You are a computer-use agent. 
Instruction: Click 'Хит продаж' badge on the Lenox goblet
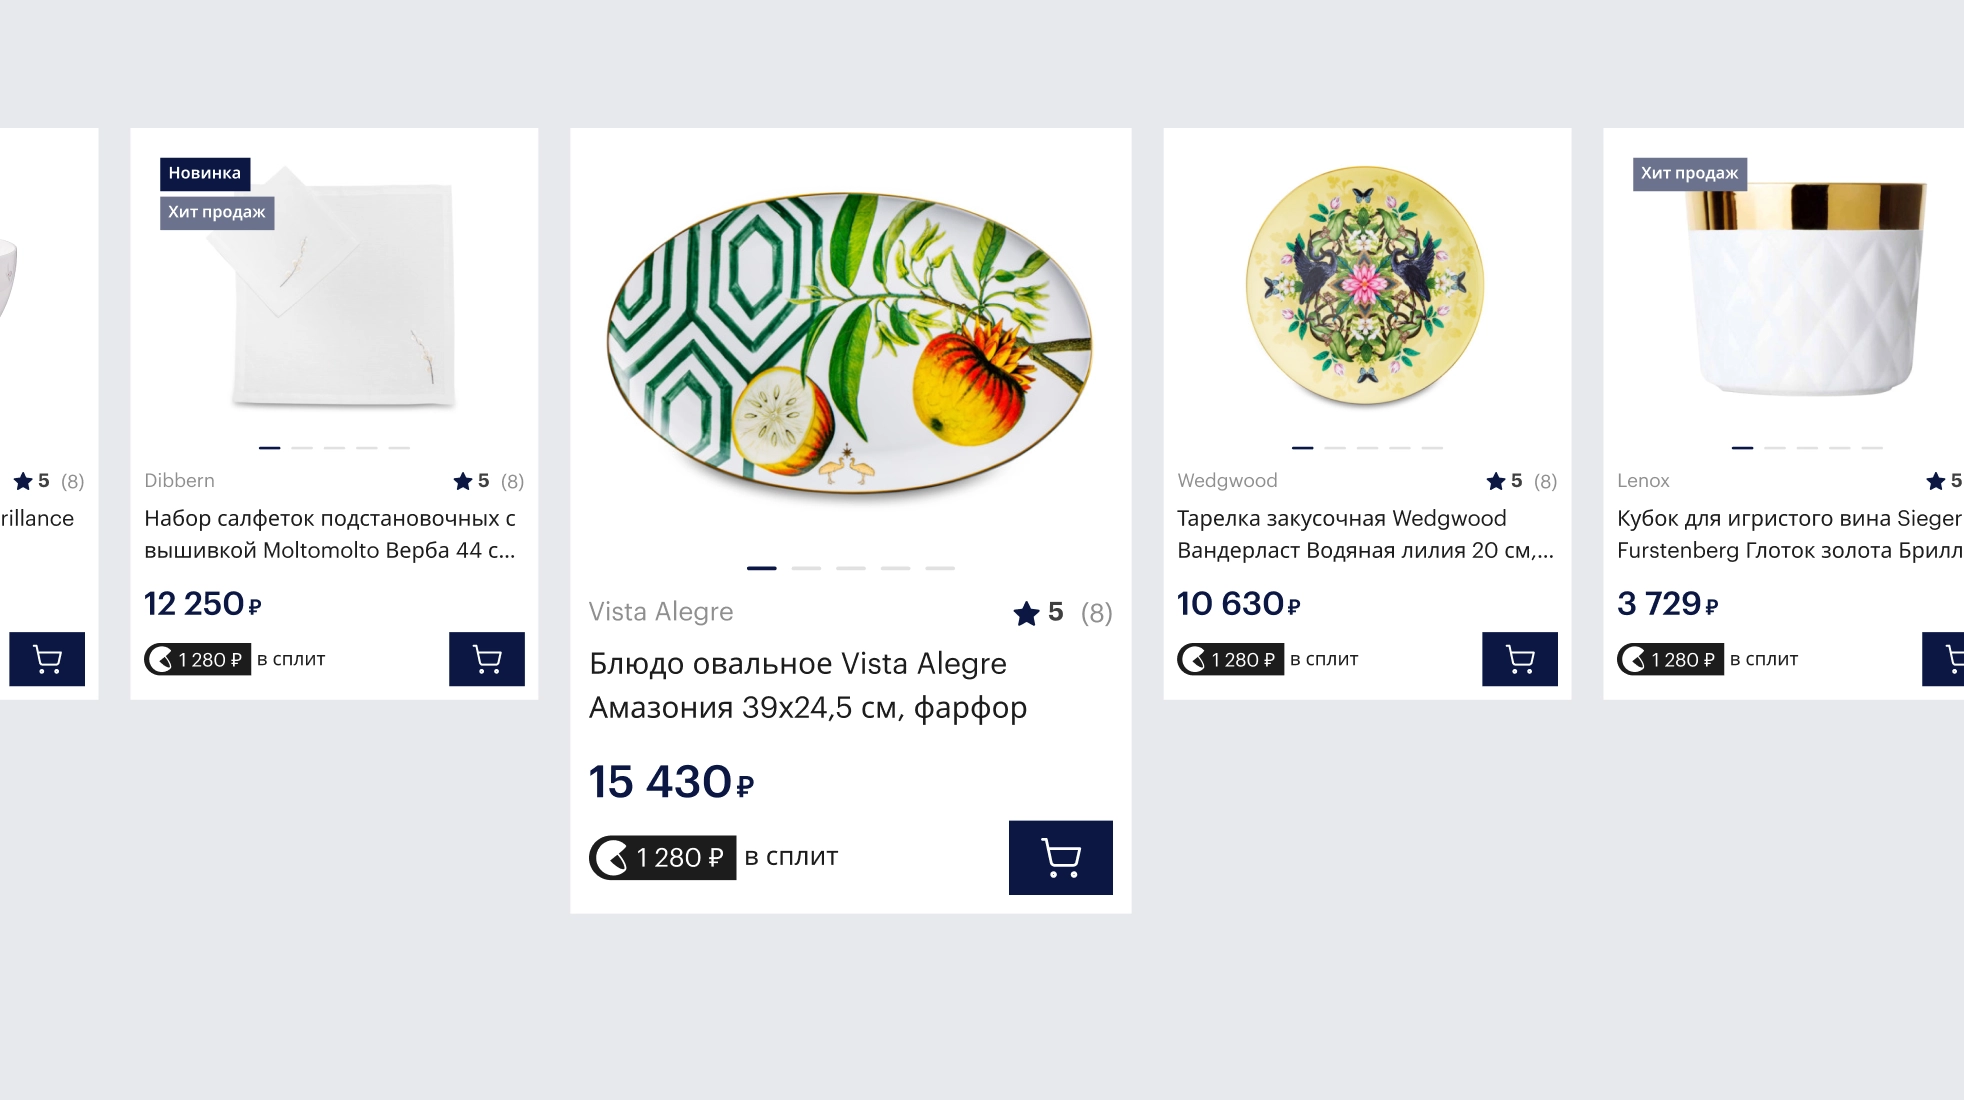coord(1689,173)
